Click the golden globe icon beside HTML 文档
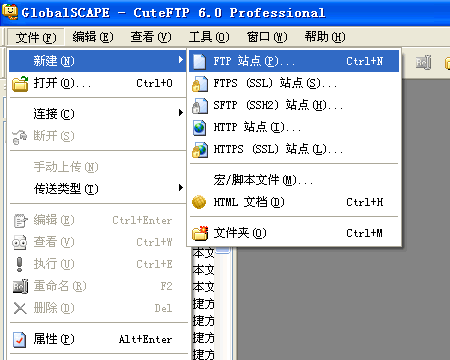This screenshot has width=450, height=360. (x=199, y=202)
